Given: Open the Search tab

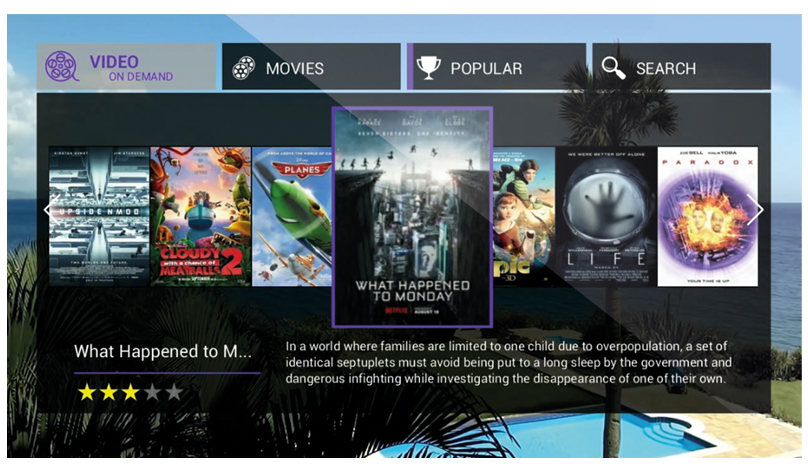Looking at the screenshot, I should tap(682, 66).
